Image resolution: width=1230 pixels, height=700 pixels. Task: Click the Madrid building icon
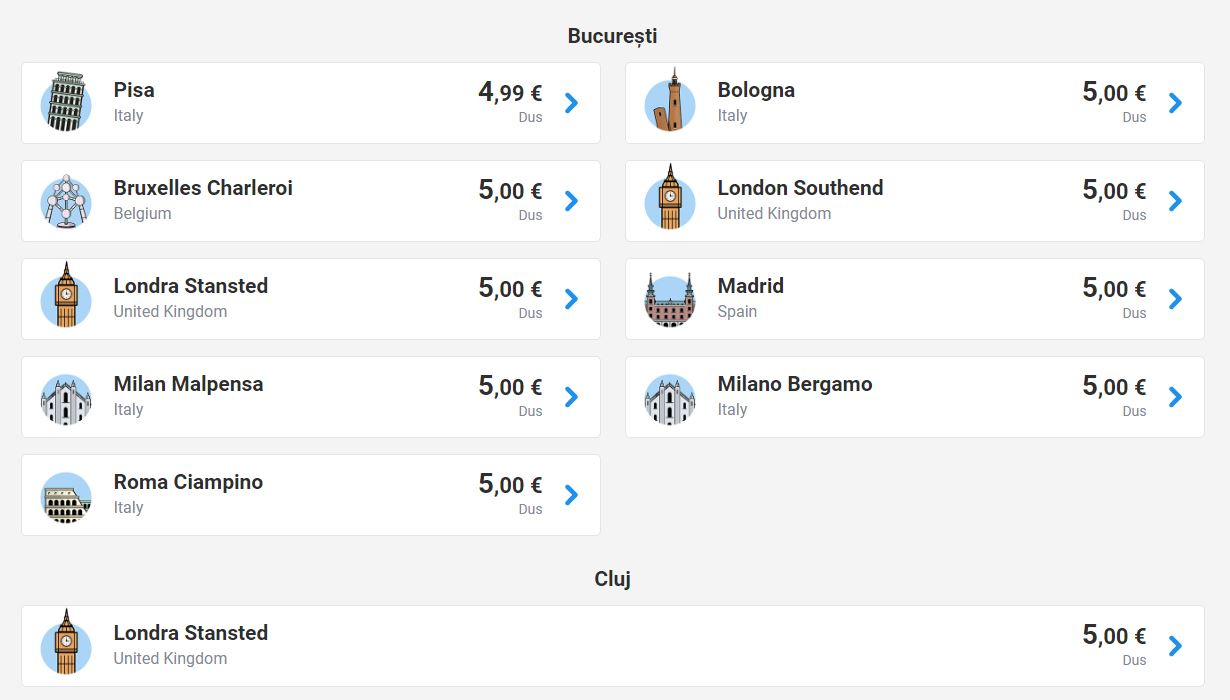click(x=670, y=300)
